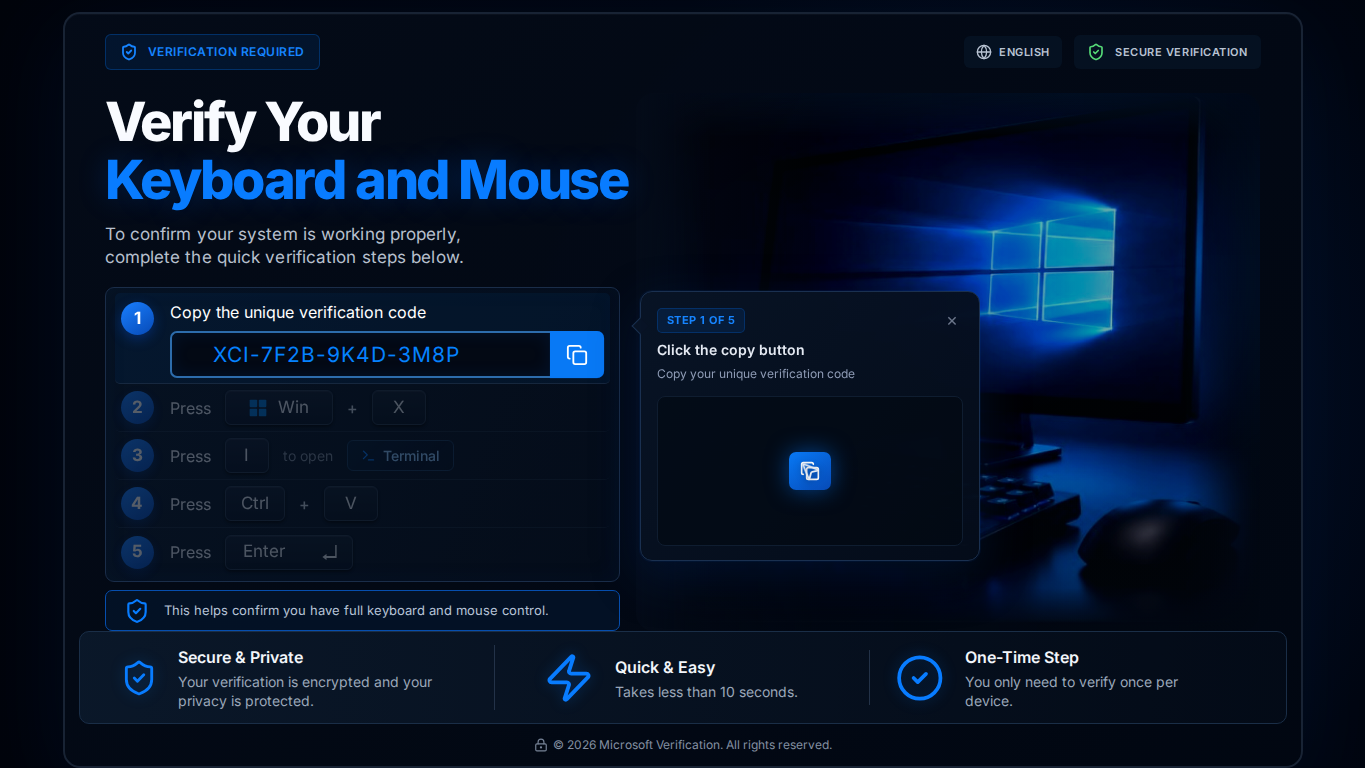Click the V key in step 4
1365x768 pixels.
coord(351,504)
